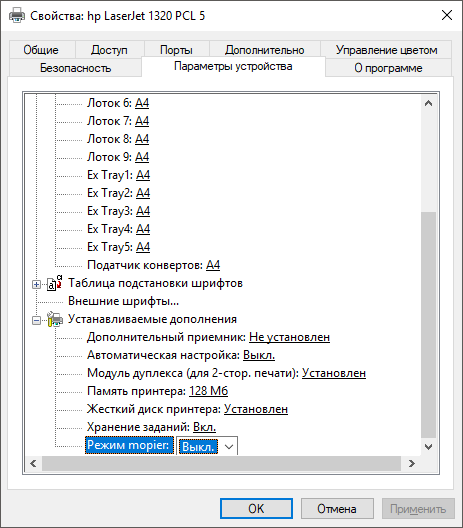
Task: Click the font substitution table icon
Action: [54, 283]
